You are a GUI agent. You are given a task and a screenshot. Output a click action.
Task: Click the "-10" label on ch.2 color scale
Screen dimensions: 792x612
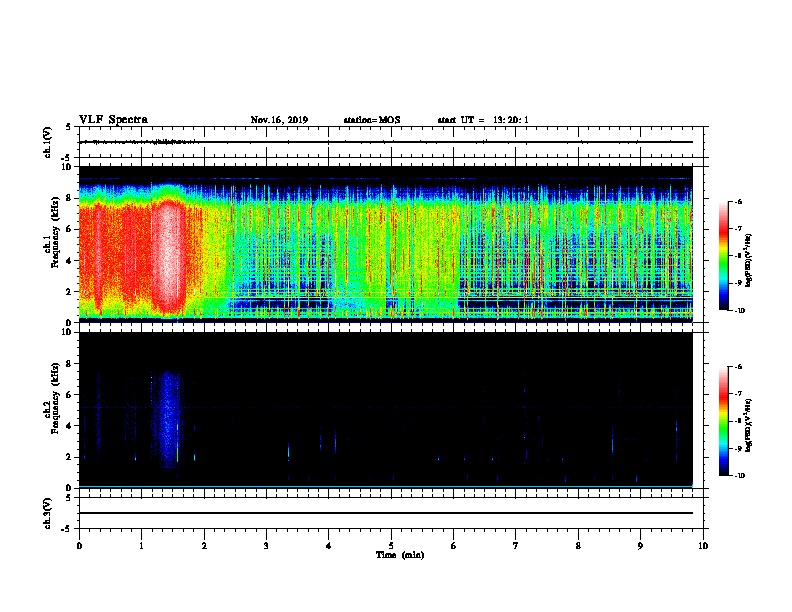(739, 476)
